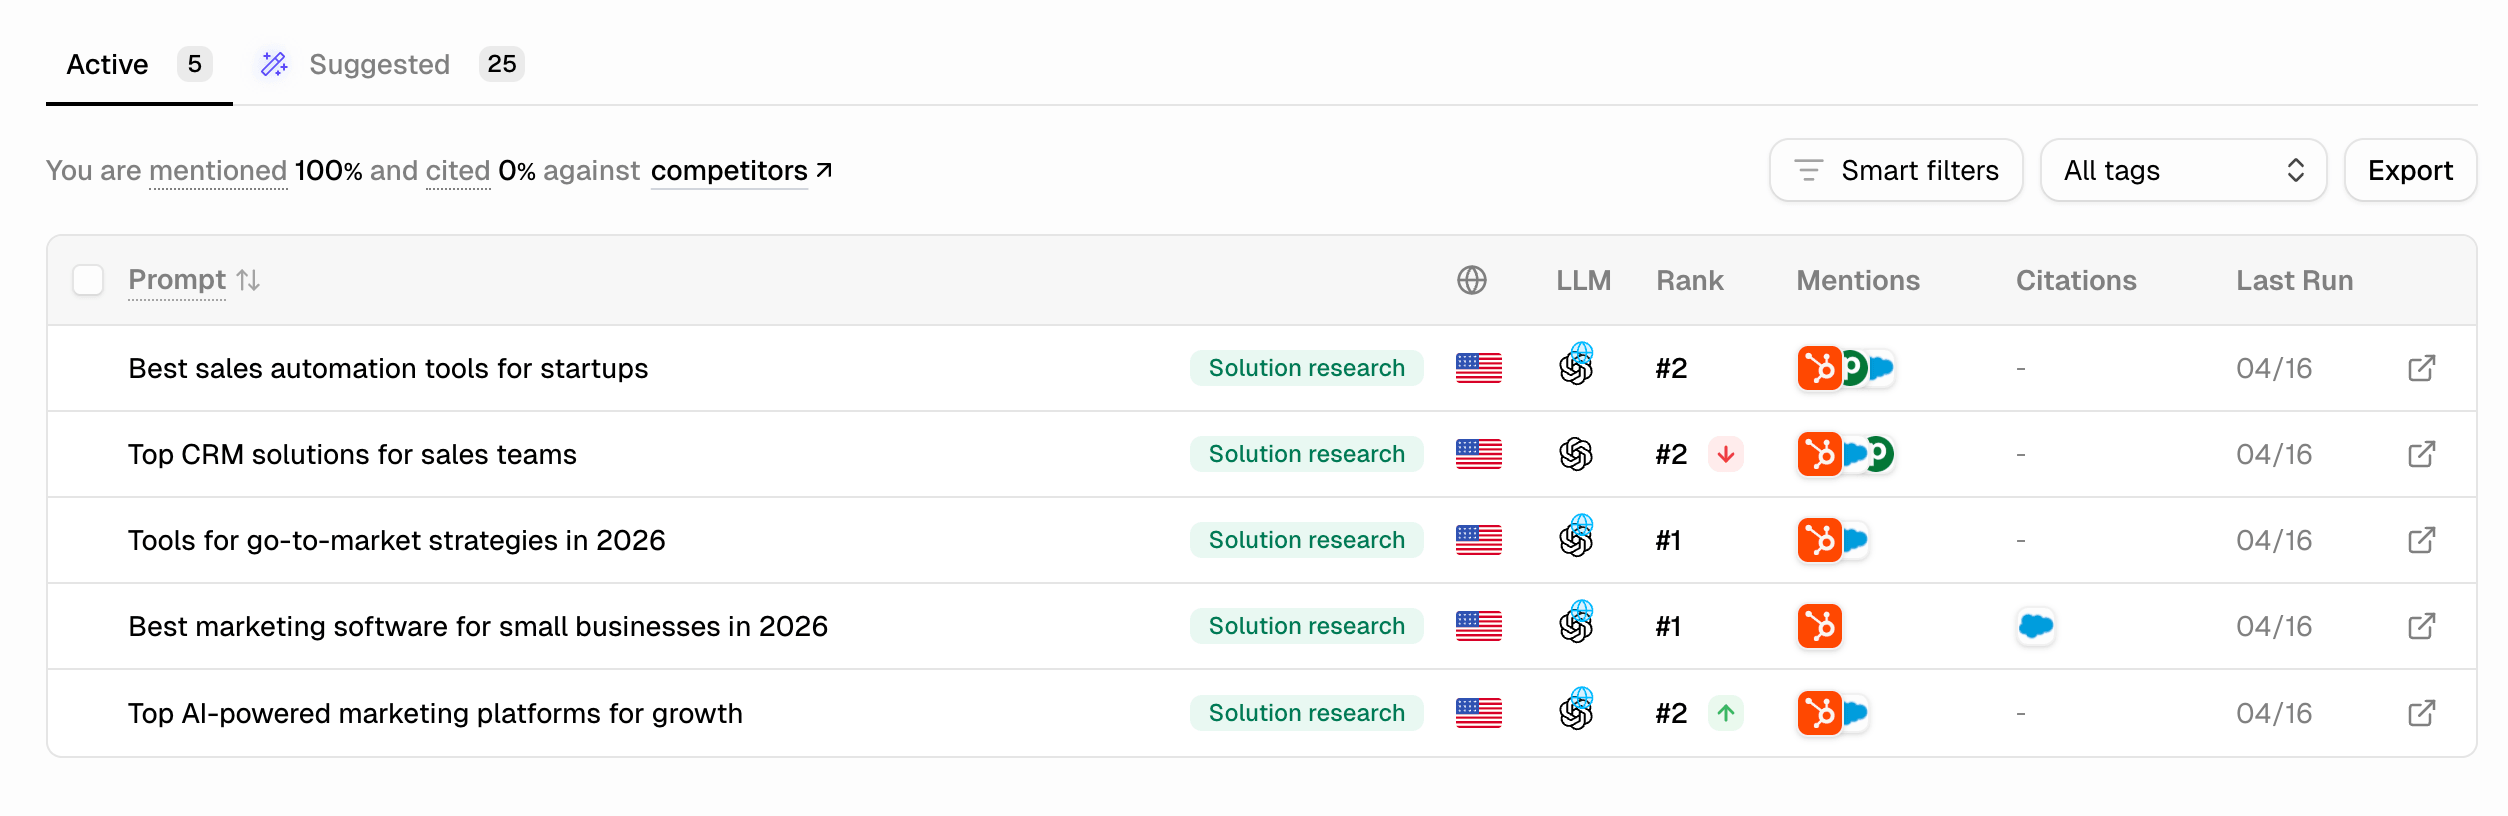Viewport: 2508px width, 816px height.
Task: Click US flag on AI-powered marketing row
Action: click(x=1478, y=713)
